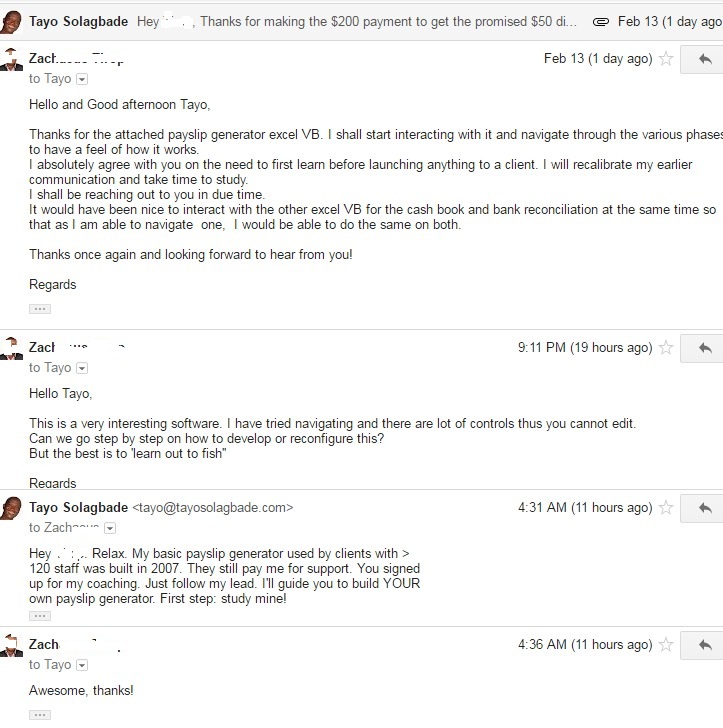Click Zach's avatar on the 9:11 PM message
The height and width of the screenshot is (728, 723).
pos(11,348)
